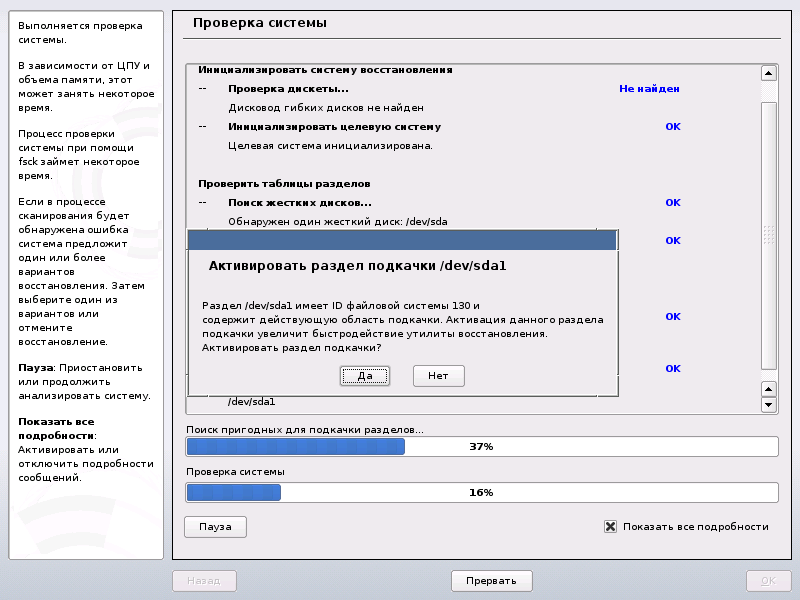
Task: Toggle the Показать все подробности checkbox
Action: tap(610, 526)
